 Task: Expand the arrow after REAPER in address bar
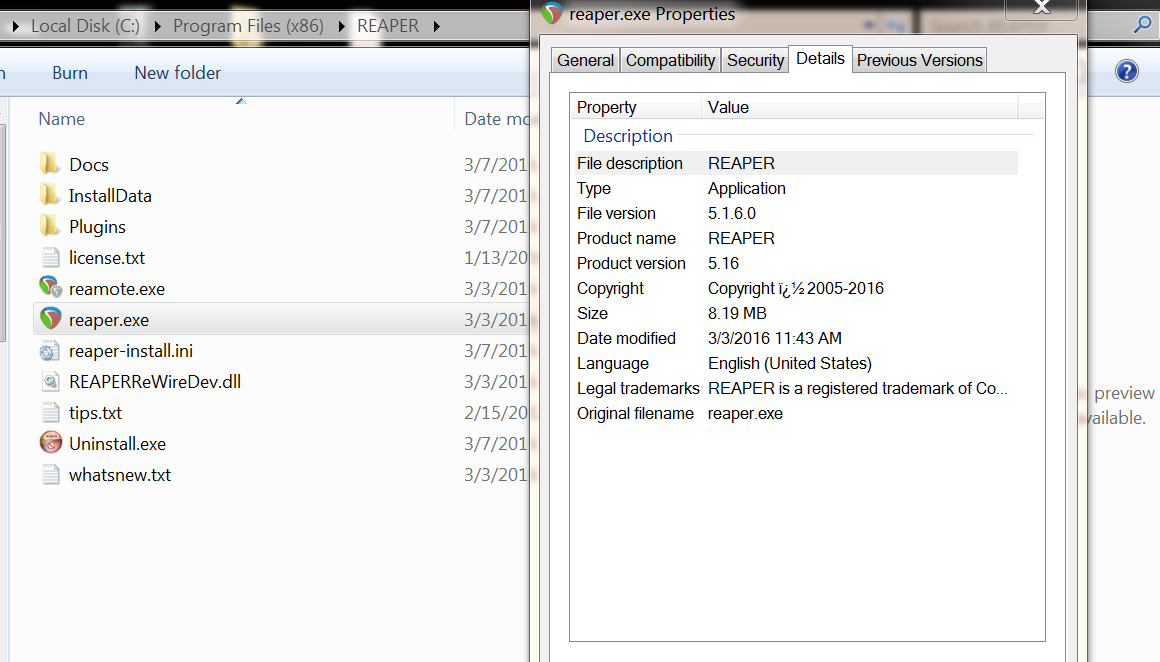coord(436,26)
